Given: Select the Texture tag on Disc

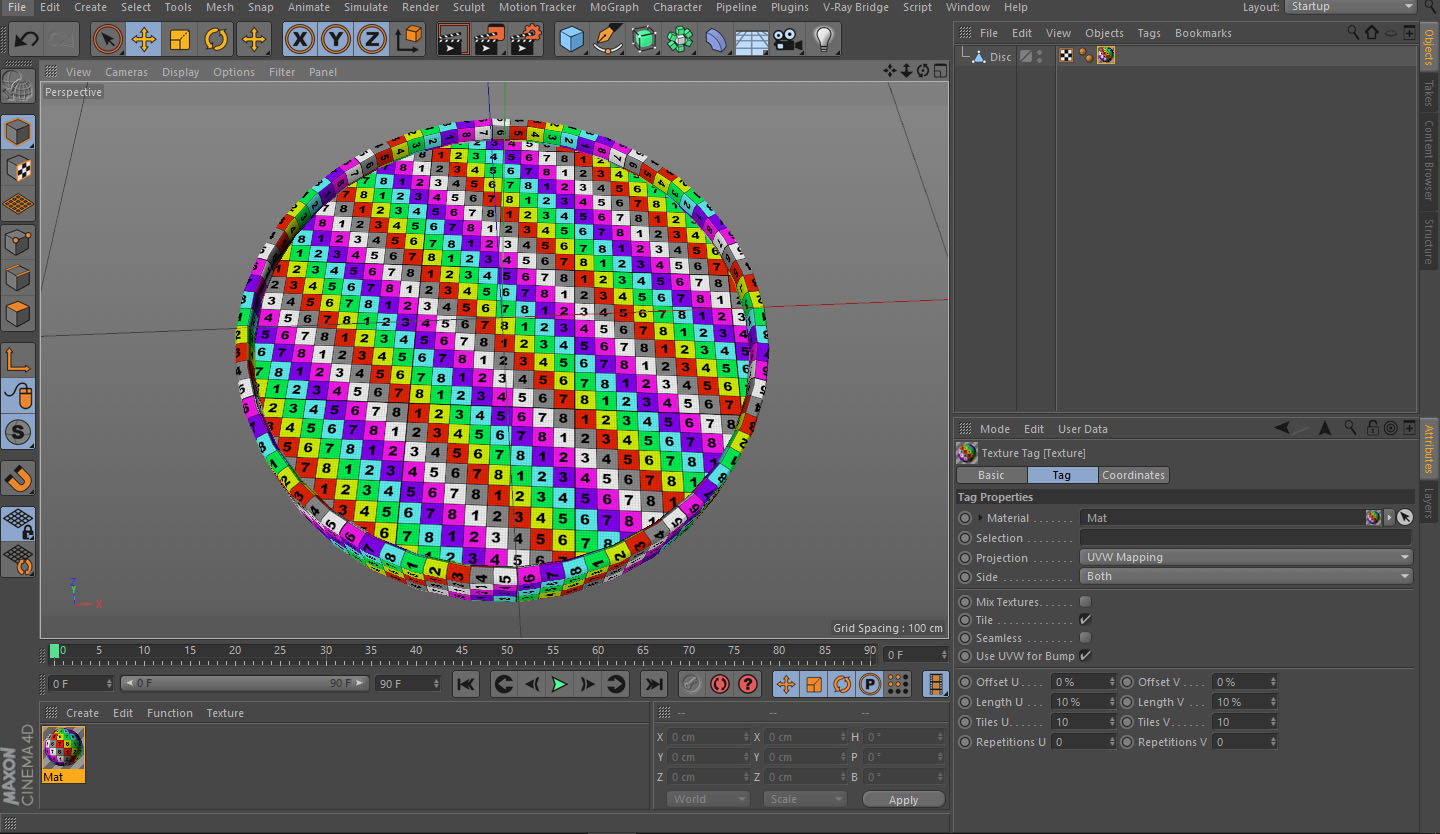Looking at the screenshot, I should 1105,56.
